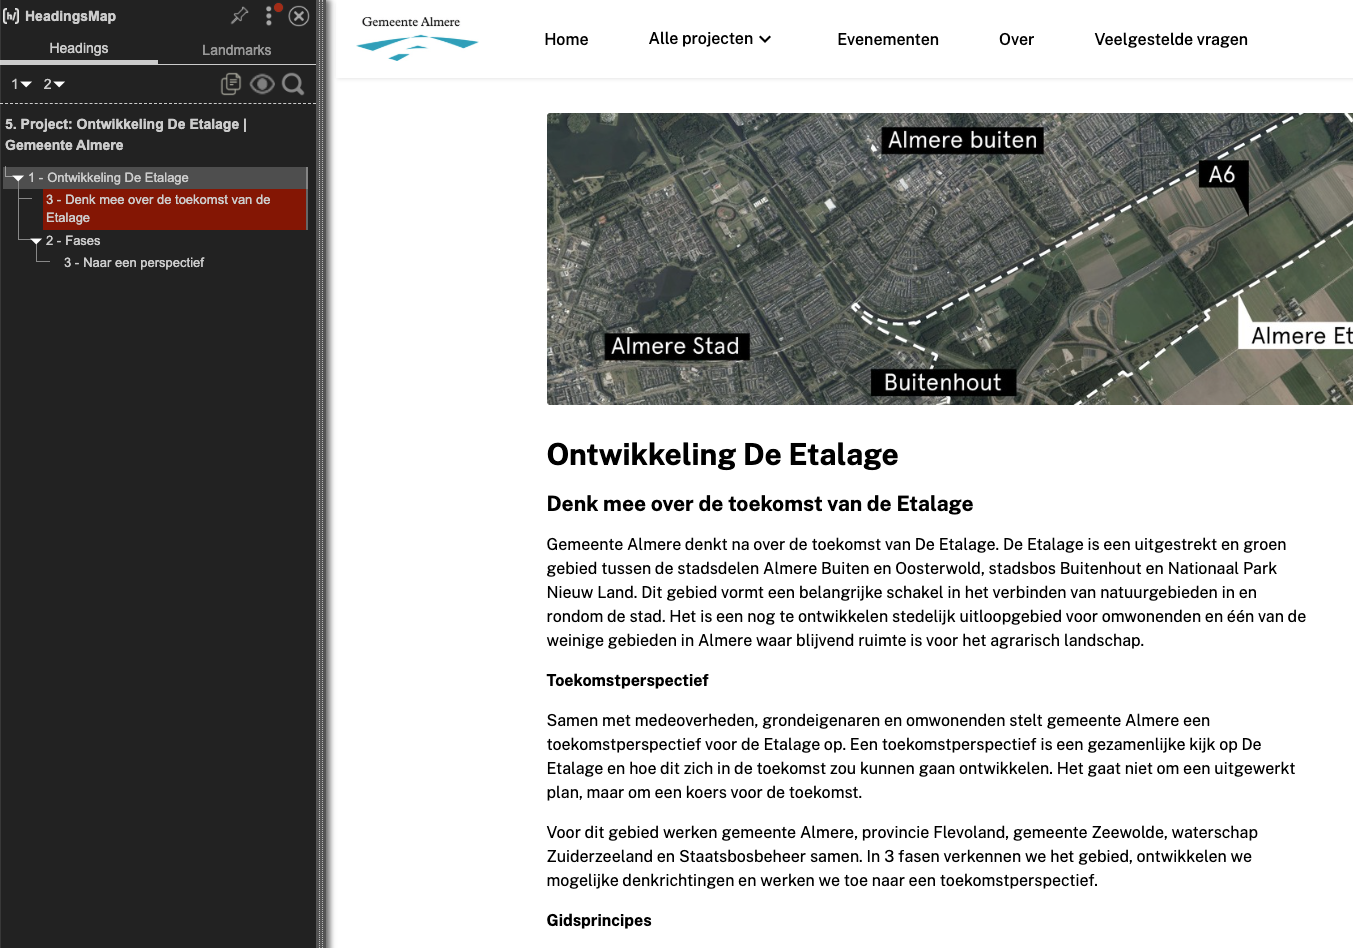Click the Ontwikkeling De Etalage page heading
This screenshot has width=1353, height=948.
(x=722, y=455)
